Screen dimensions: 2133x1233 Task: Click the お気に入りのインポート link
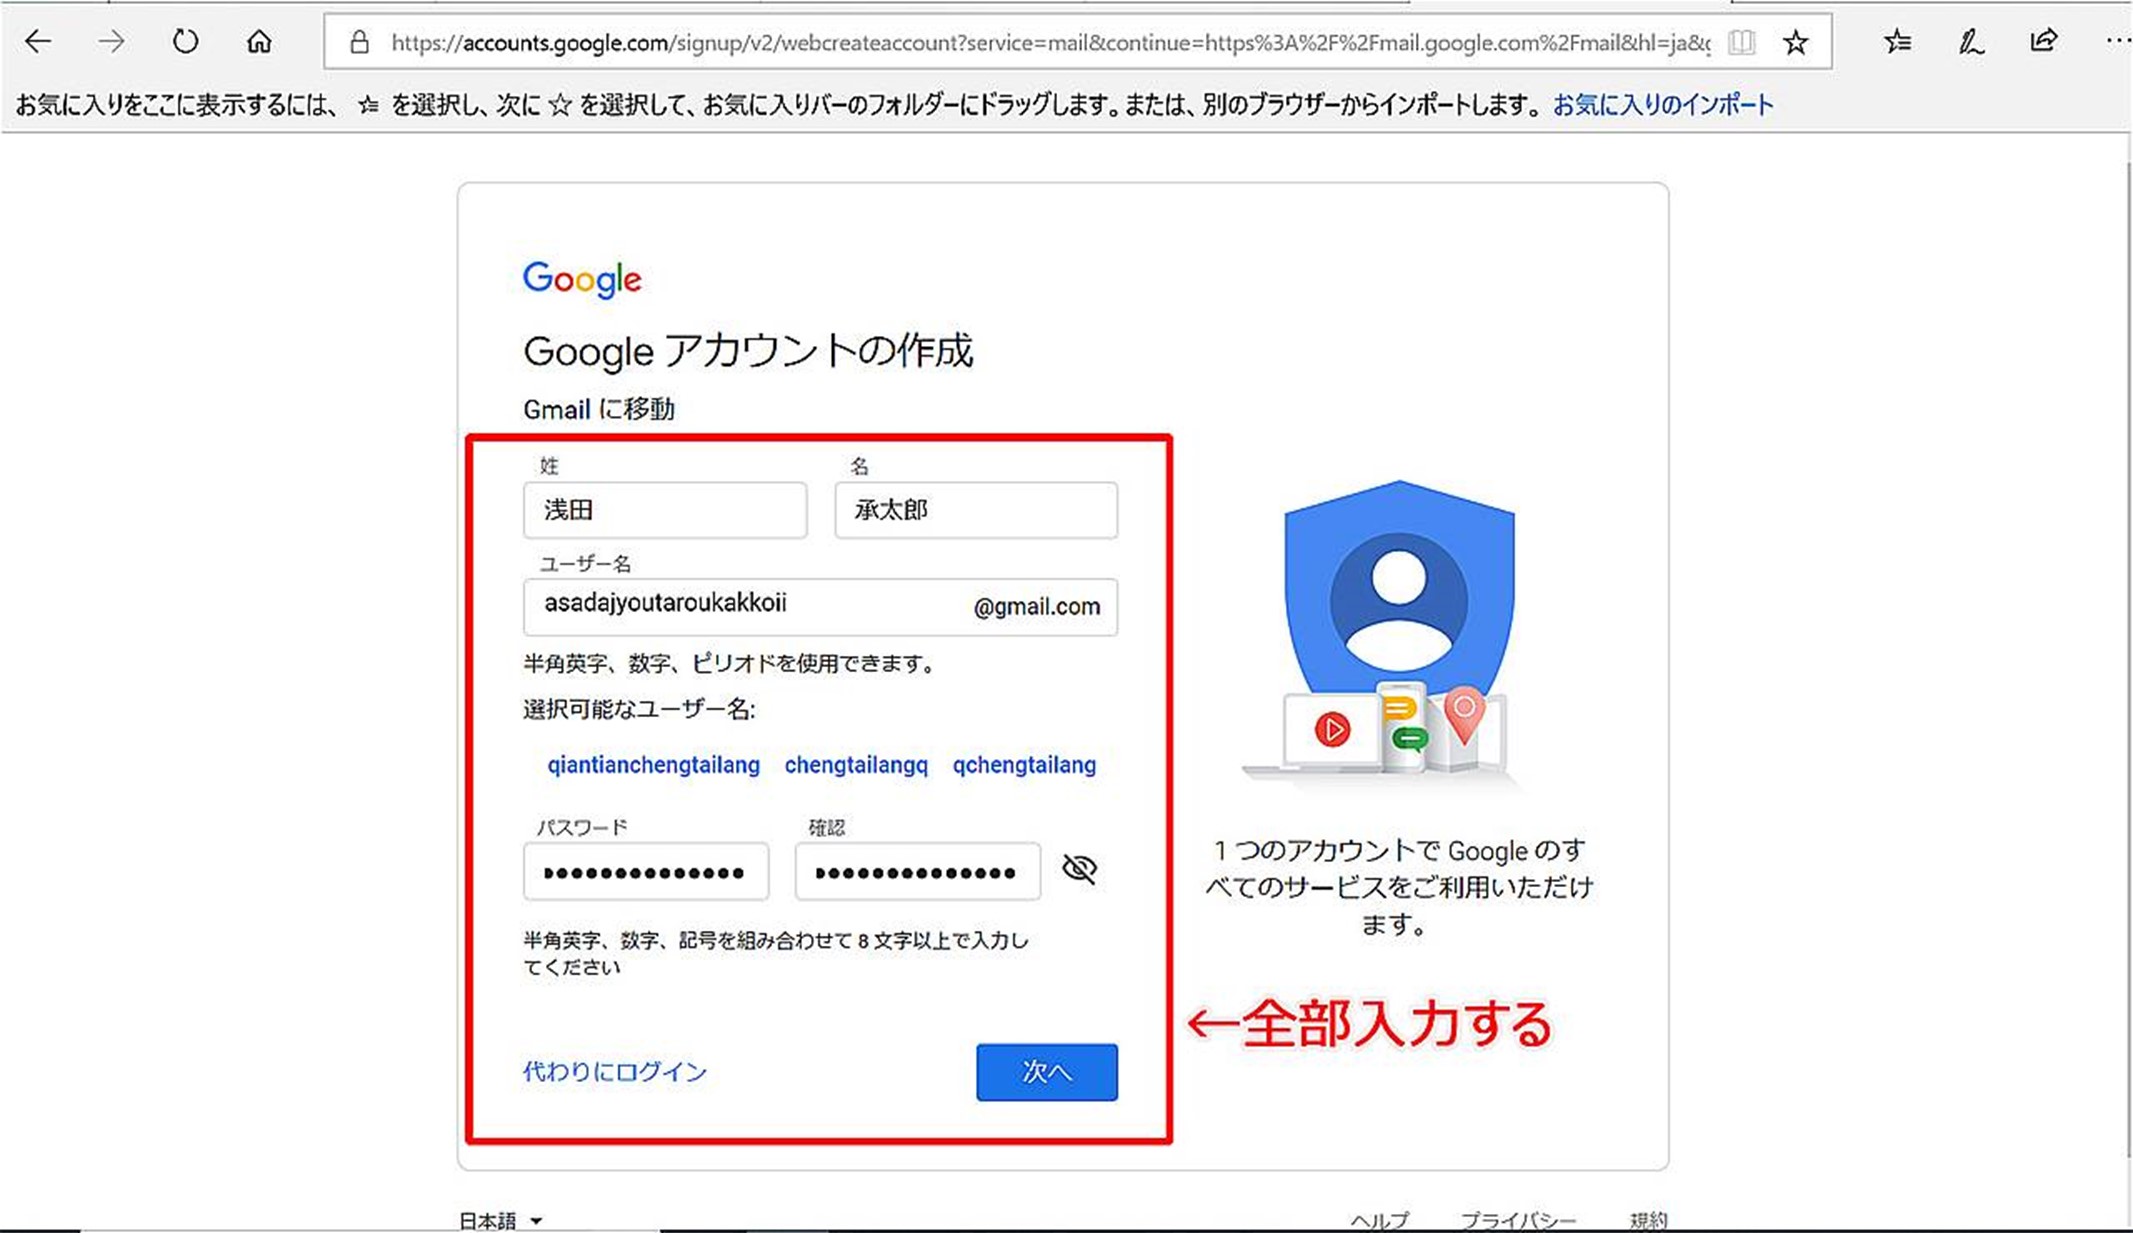(x=1663, y=104)
